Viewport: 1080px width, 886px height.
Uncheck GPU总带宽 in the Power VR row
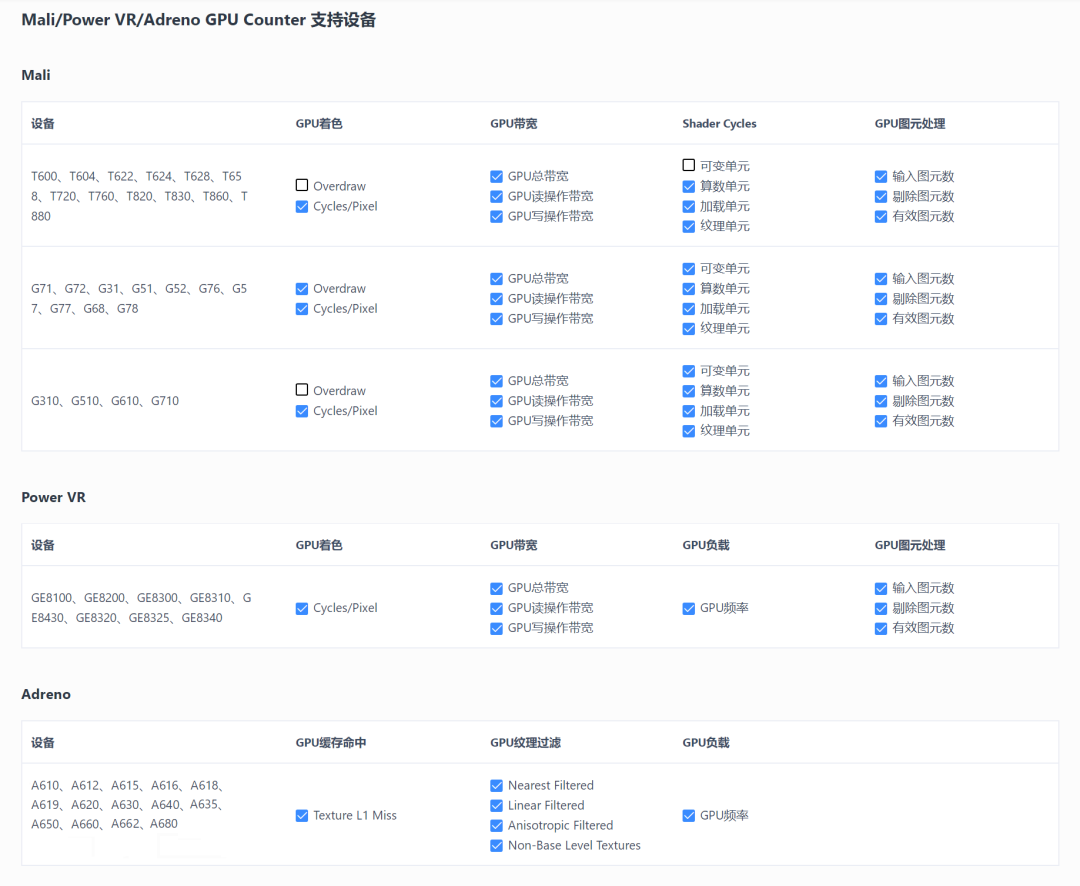coord(496,587)
